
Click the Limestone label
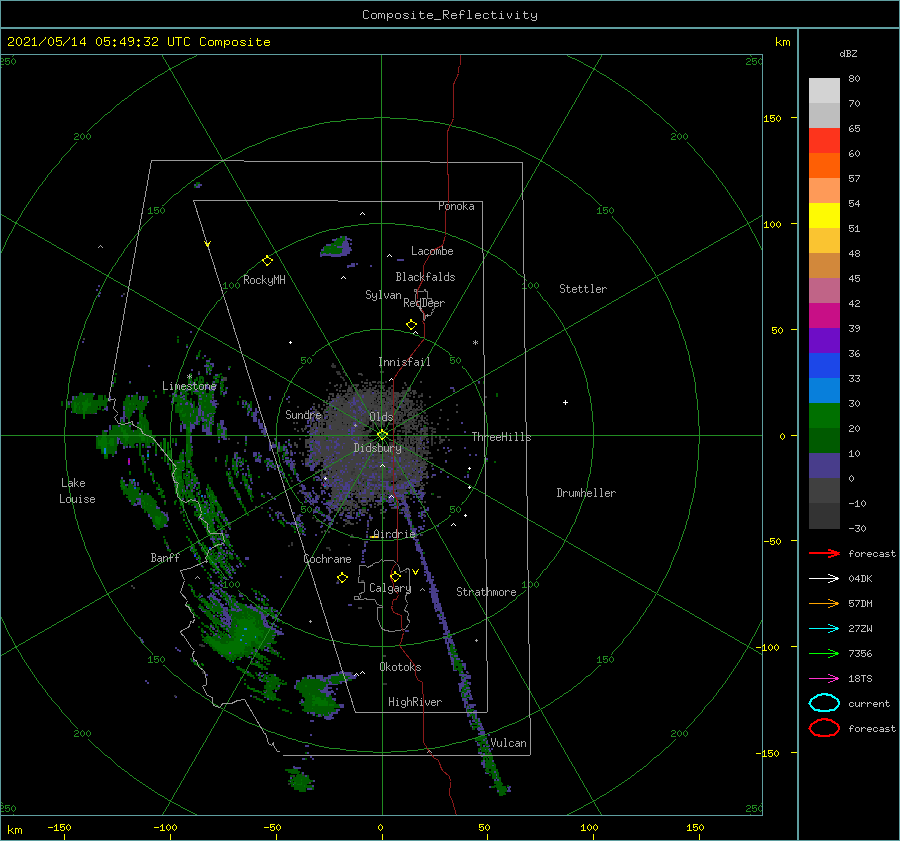click(189, 386)
